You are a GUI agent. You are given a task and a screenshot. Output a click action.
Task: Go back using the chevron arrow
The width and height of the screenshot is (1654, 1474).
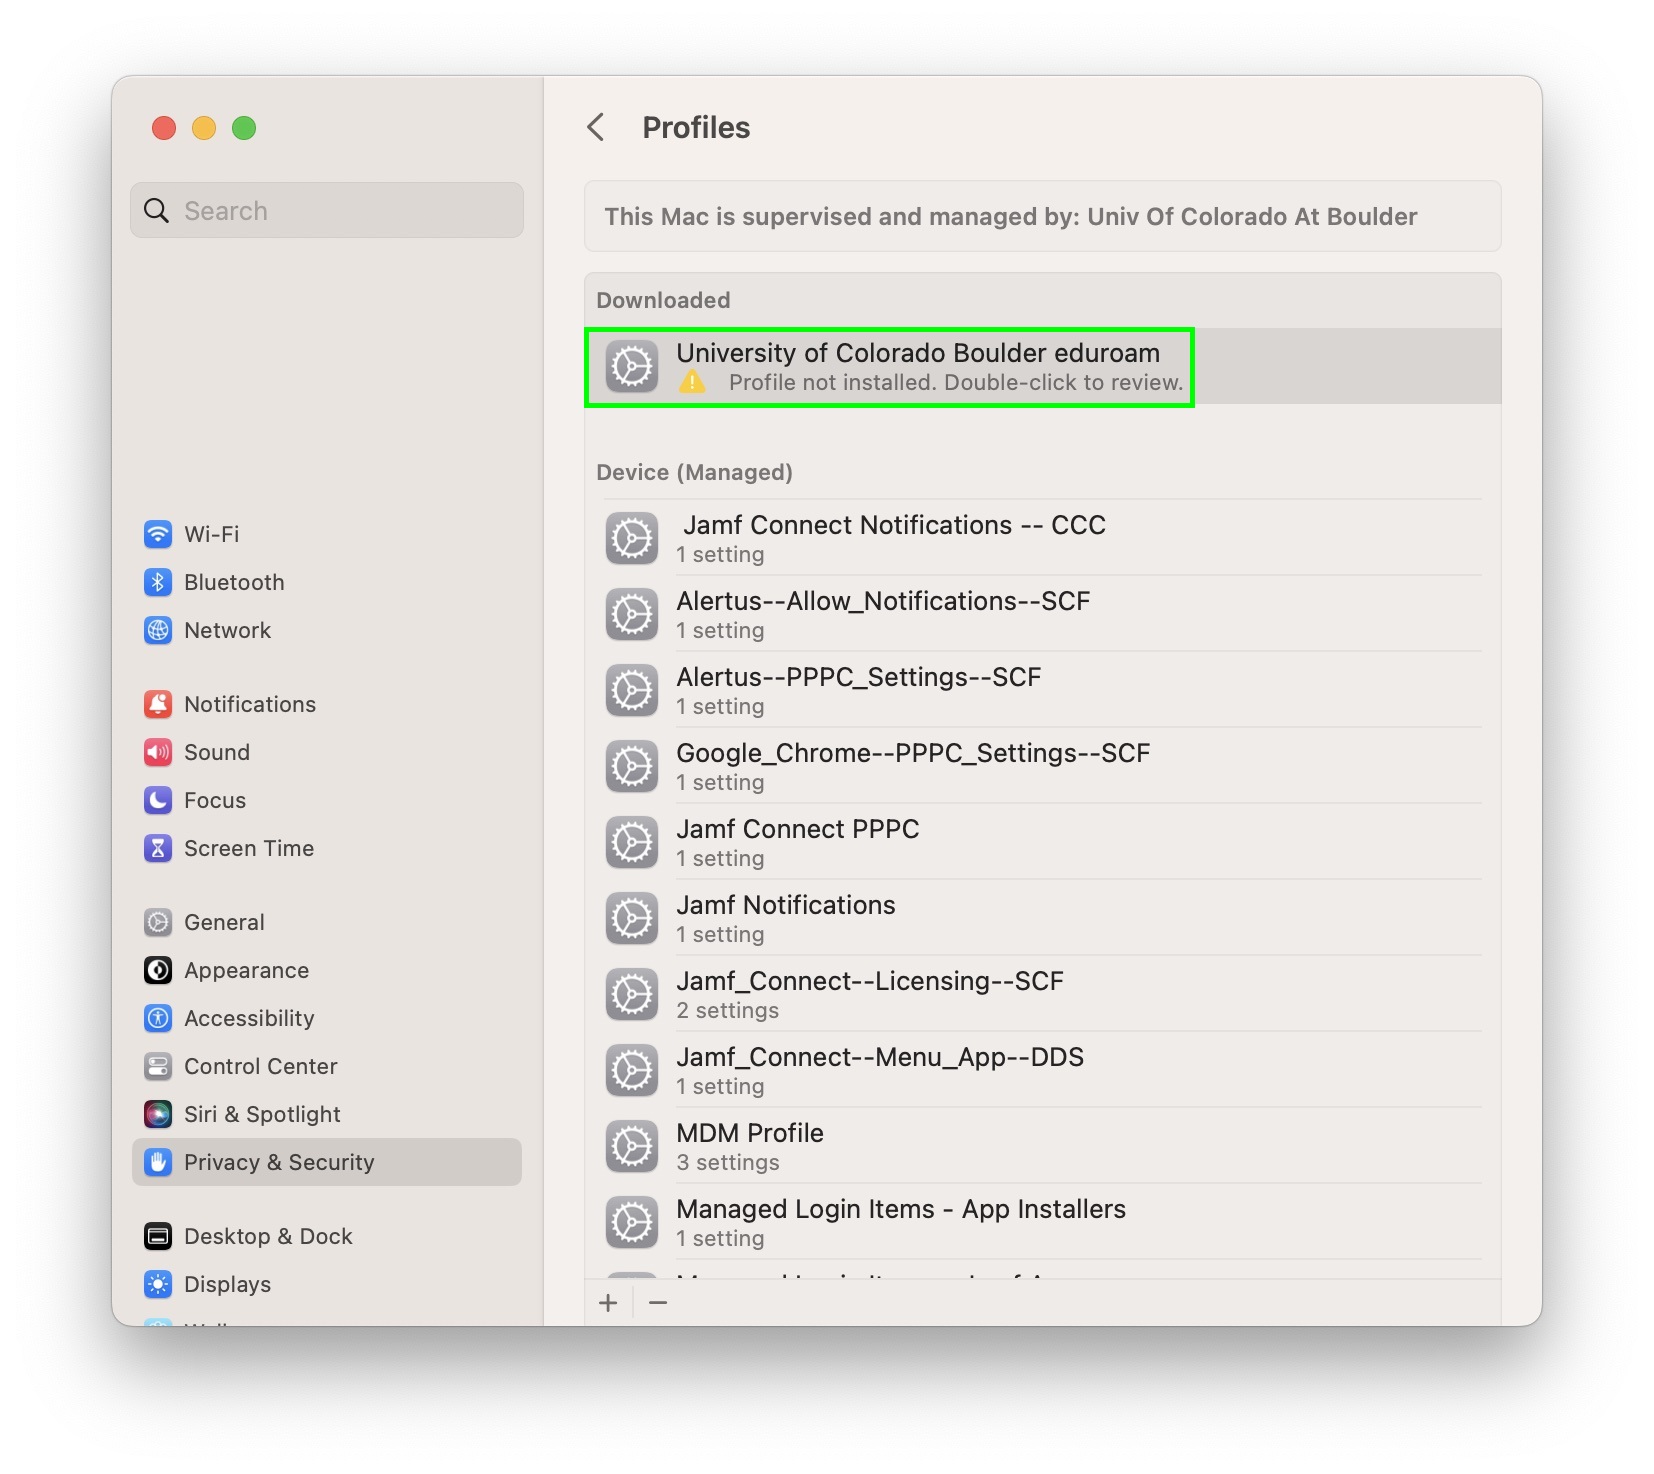click(596, 127)
